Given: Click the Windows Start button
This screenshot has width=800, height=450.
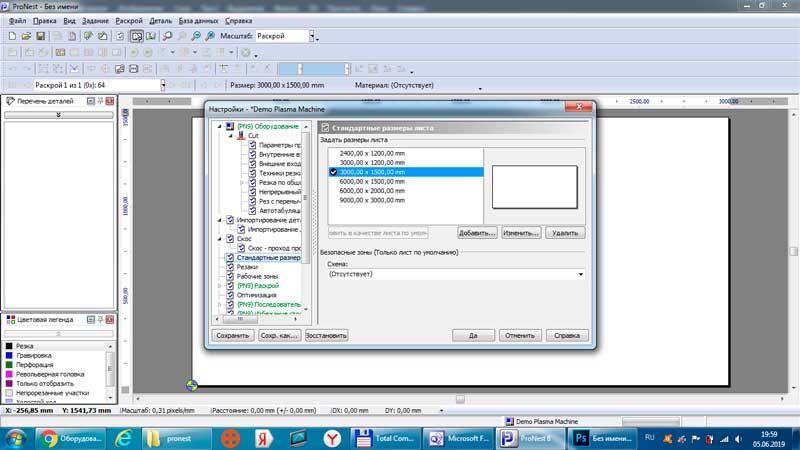Looking at the screenshot, I should [16, 438].
